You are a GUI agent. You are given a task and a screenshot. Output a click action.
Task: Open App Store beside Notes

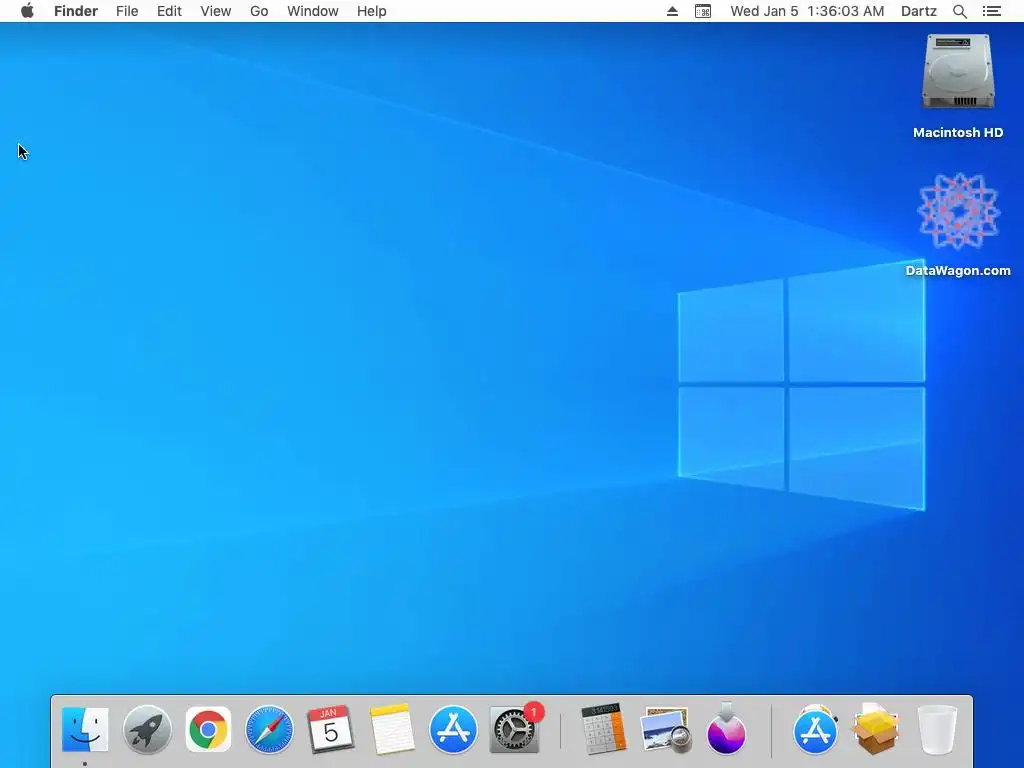tap(453, 729)
